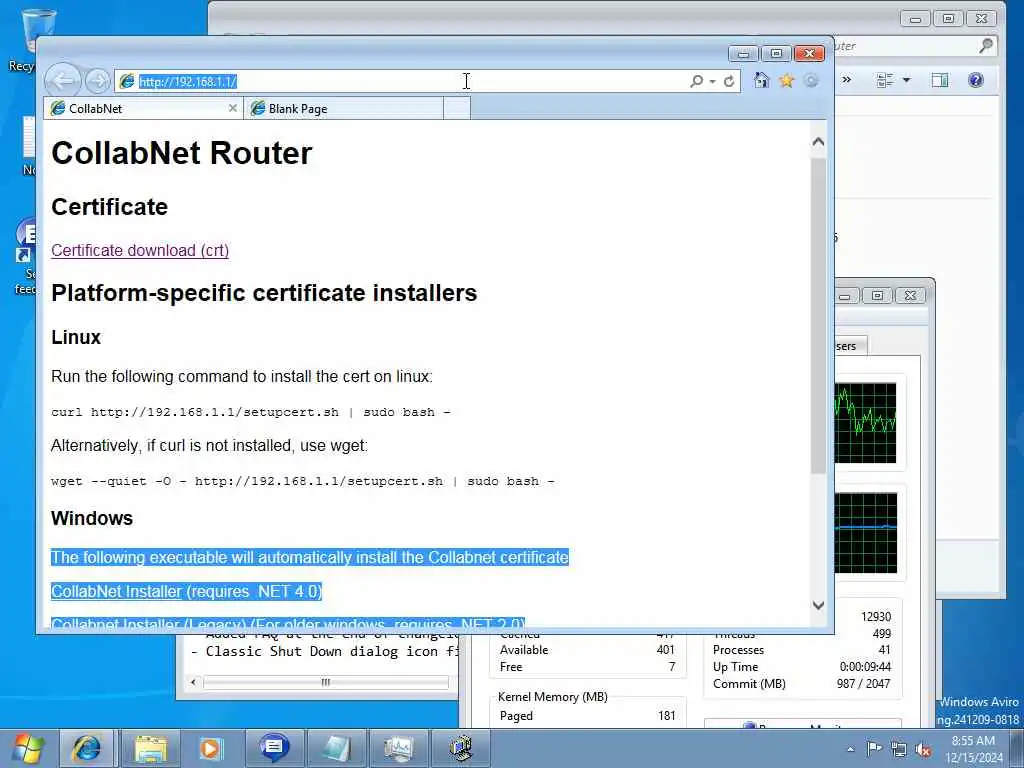Click the vertical scrollbar thumb of the page
1024x768 pixels.
click(x=818, y=315)
